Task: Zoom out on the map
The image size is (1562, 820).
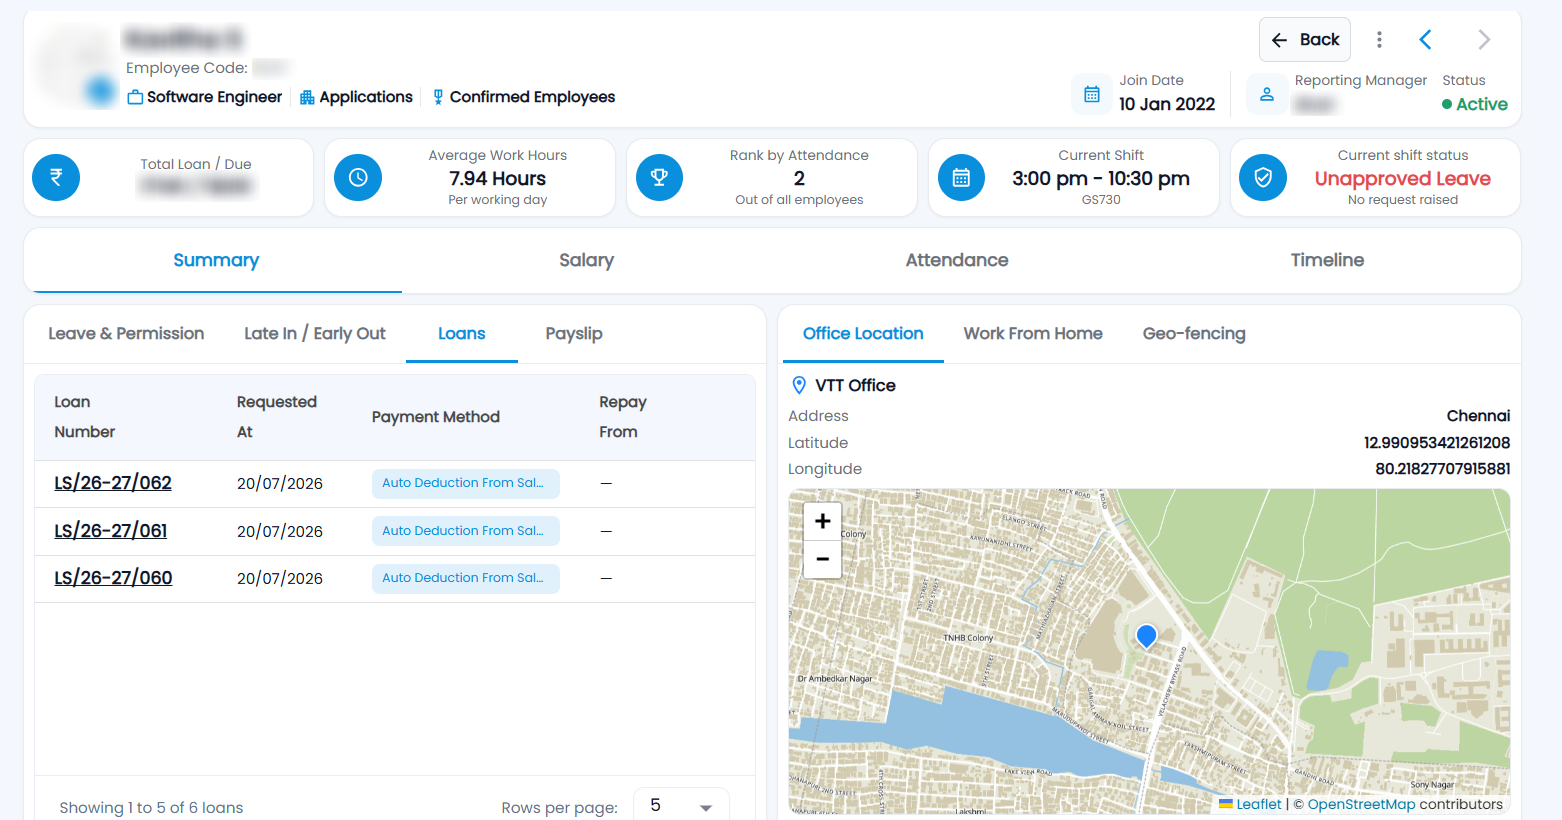Action: click(x=822, y=559)
